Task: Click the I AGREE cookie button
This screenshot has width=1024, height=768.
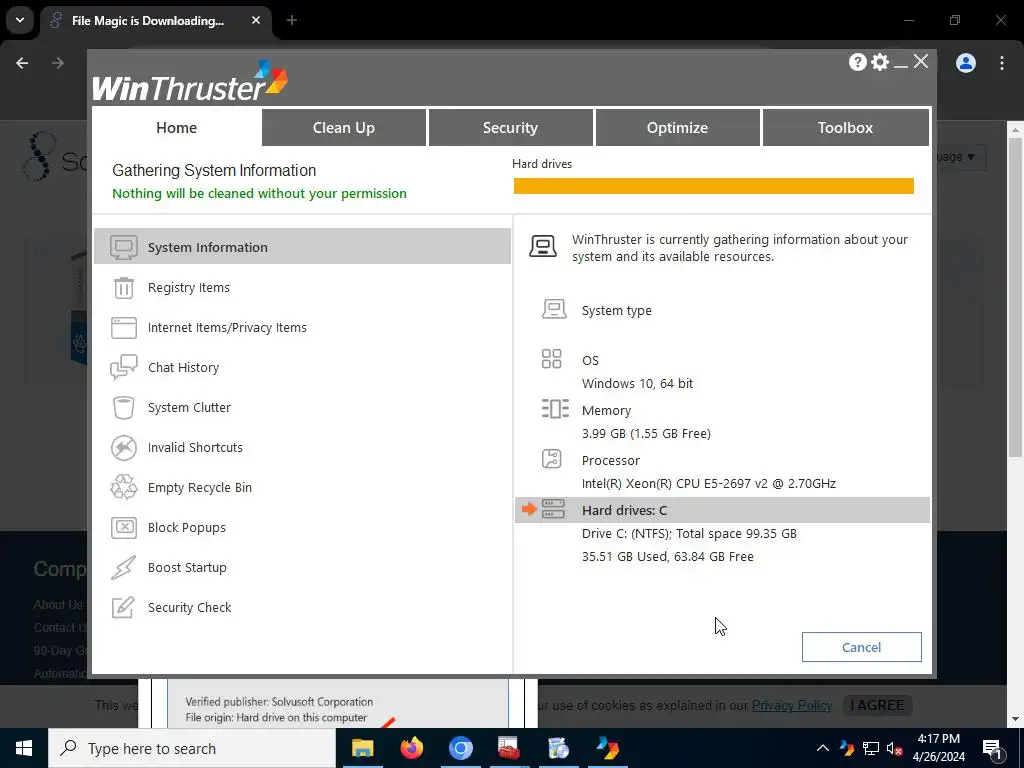Action: pyautogui.click(x=877, y=705)
